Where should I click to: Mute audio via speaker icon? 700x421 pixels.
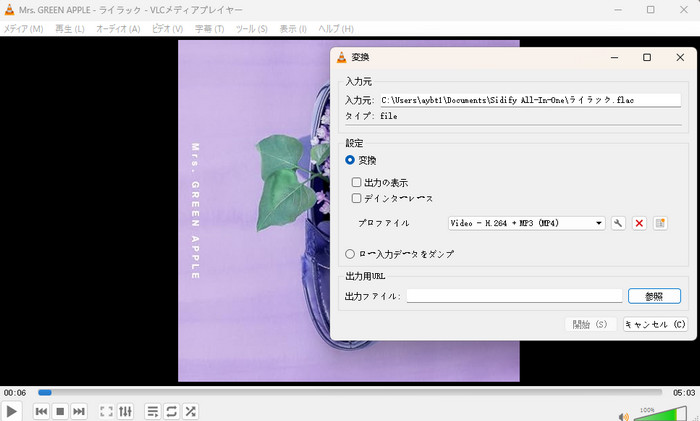pos(624,417)
